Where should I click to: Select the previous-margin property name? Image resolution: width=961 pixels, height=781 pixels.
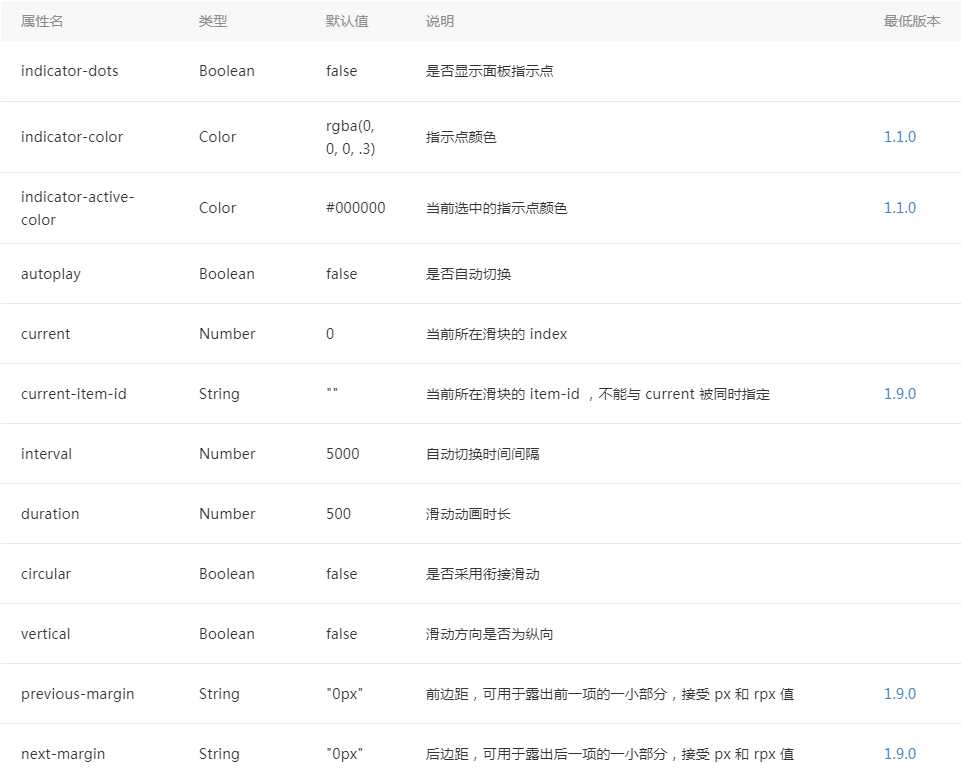click(x=77, y=695)
